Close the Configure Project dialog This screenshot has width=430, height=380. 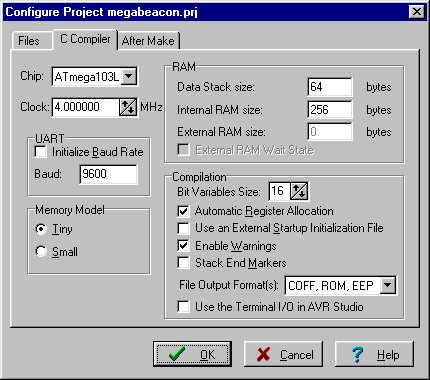(416, 12)
